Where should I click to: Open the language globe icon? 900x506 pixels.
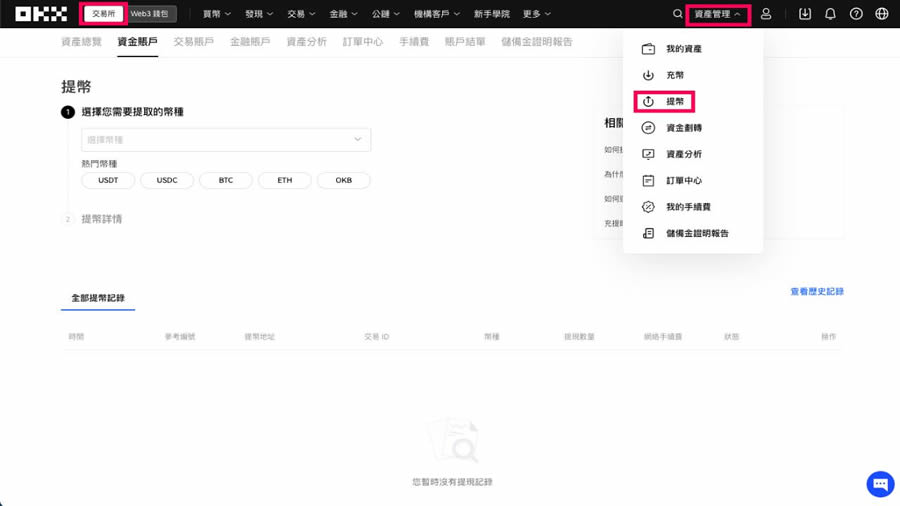point(881,14)
